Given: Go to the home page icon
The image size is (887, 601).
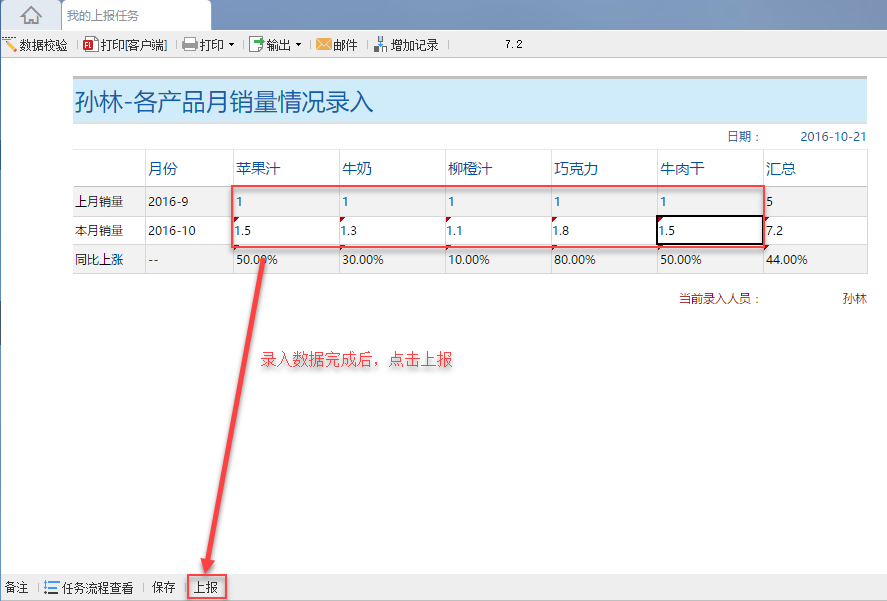Looking at the screenshot, I should click(31, 15).
